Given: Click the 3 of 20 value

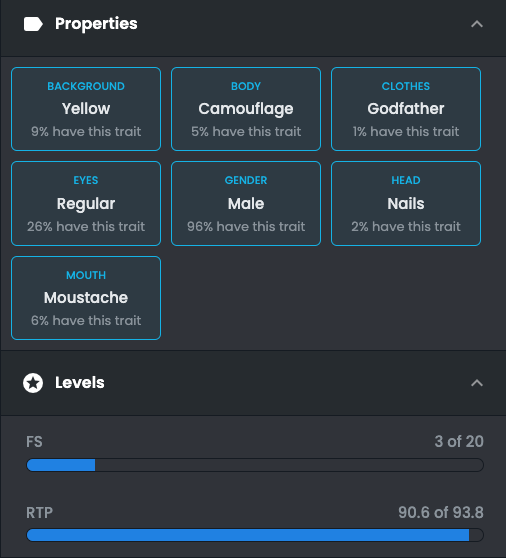Looking at the screenshot, I should point(459,442).
